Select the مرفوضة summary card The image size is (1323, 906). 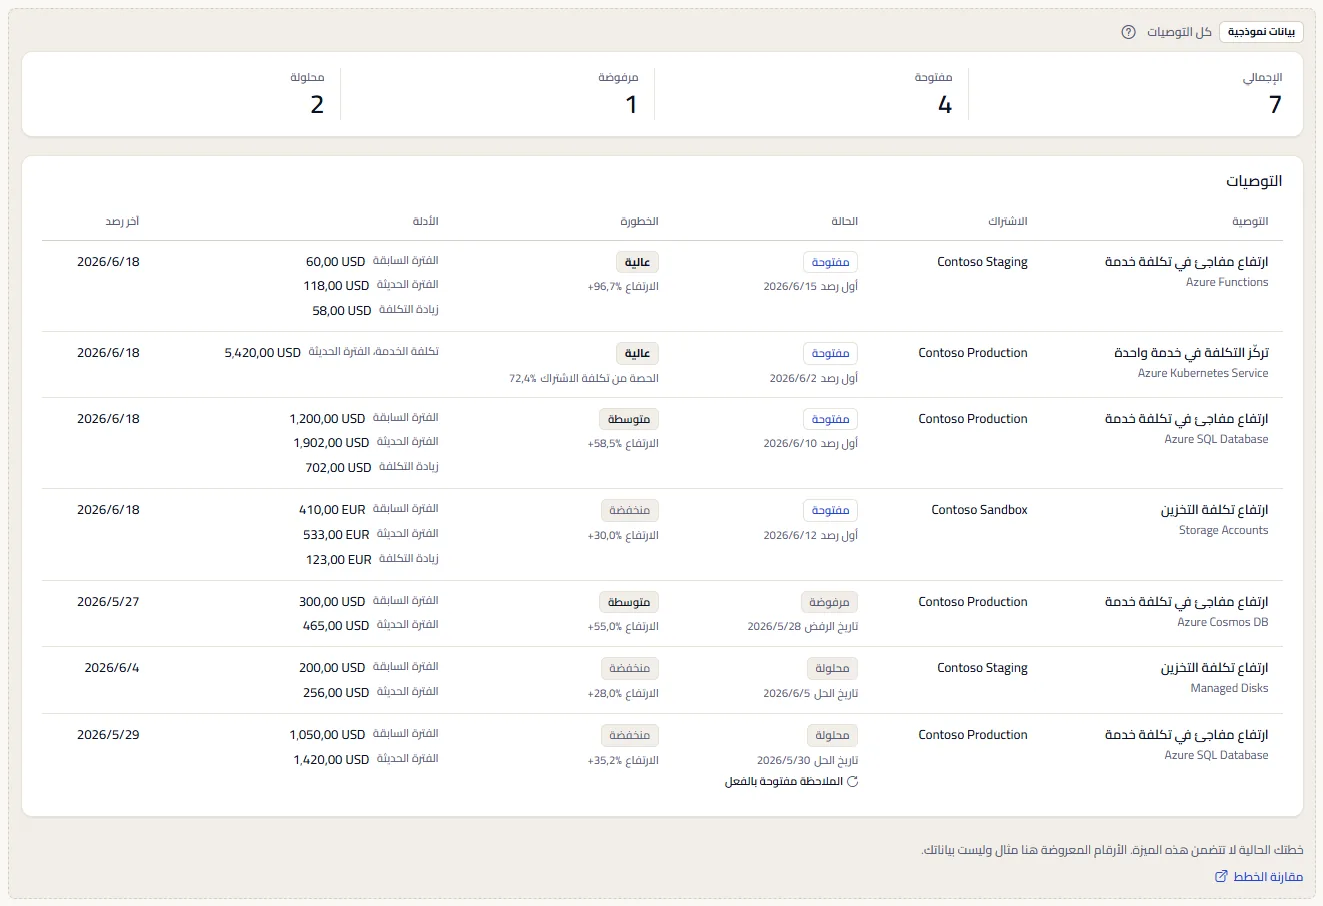coord(497,94)
